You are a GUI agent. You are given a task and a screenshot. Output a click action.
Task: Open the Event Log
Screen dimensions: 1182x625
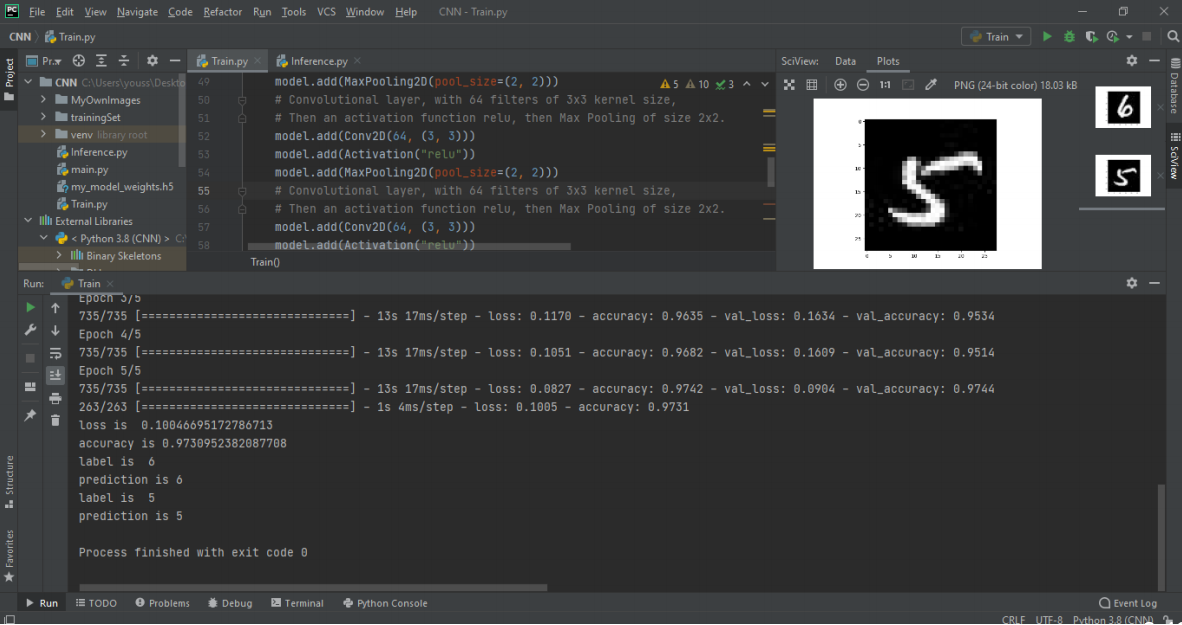pyautogui.click(x=1128, y=603)
